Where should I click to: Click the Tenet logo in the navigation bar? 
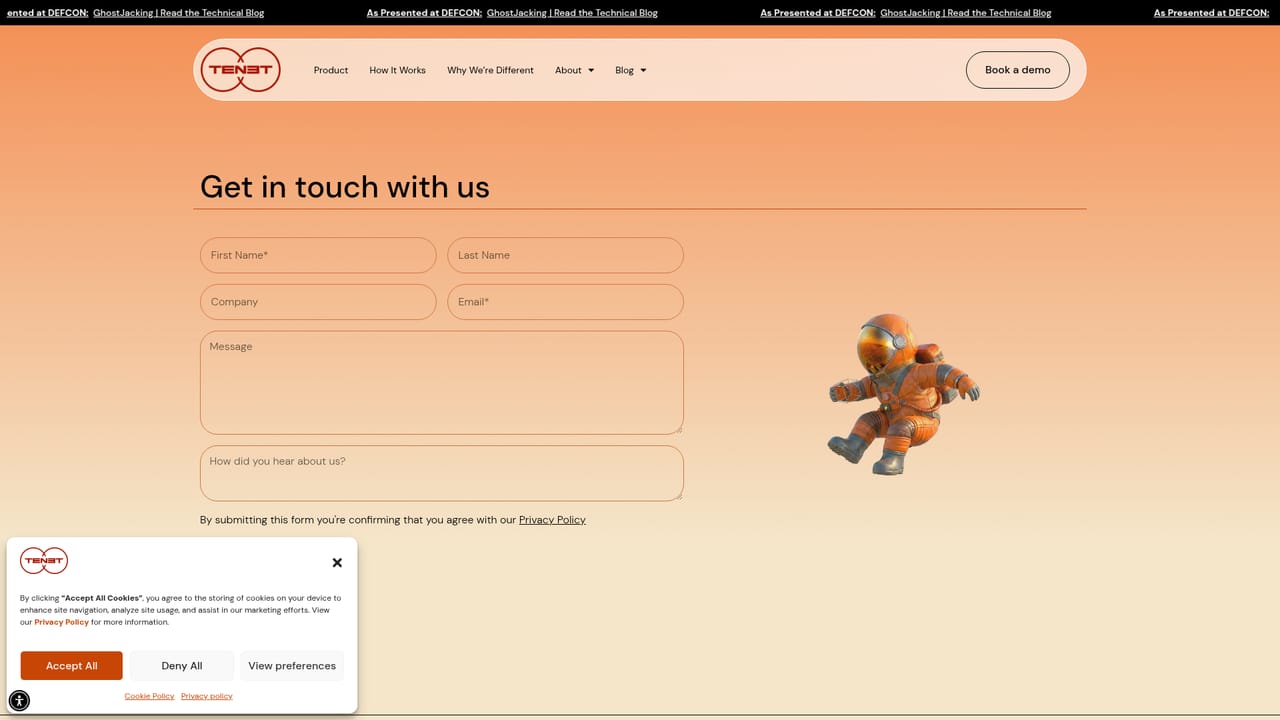(240, 70)
